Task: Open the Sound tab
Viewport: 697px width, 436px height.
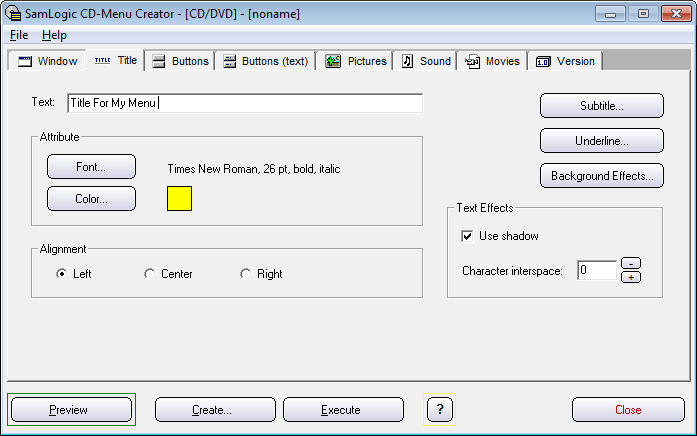Action: click(425, 61)
